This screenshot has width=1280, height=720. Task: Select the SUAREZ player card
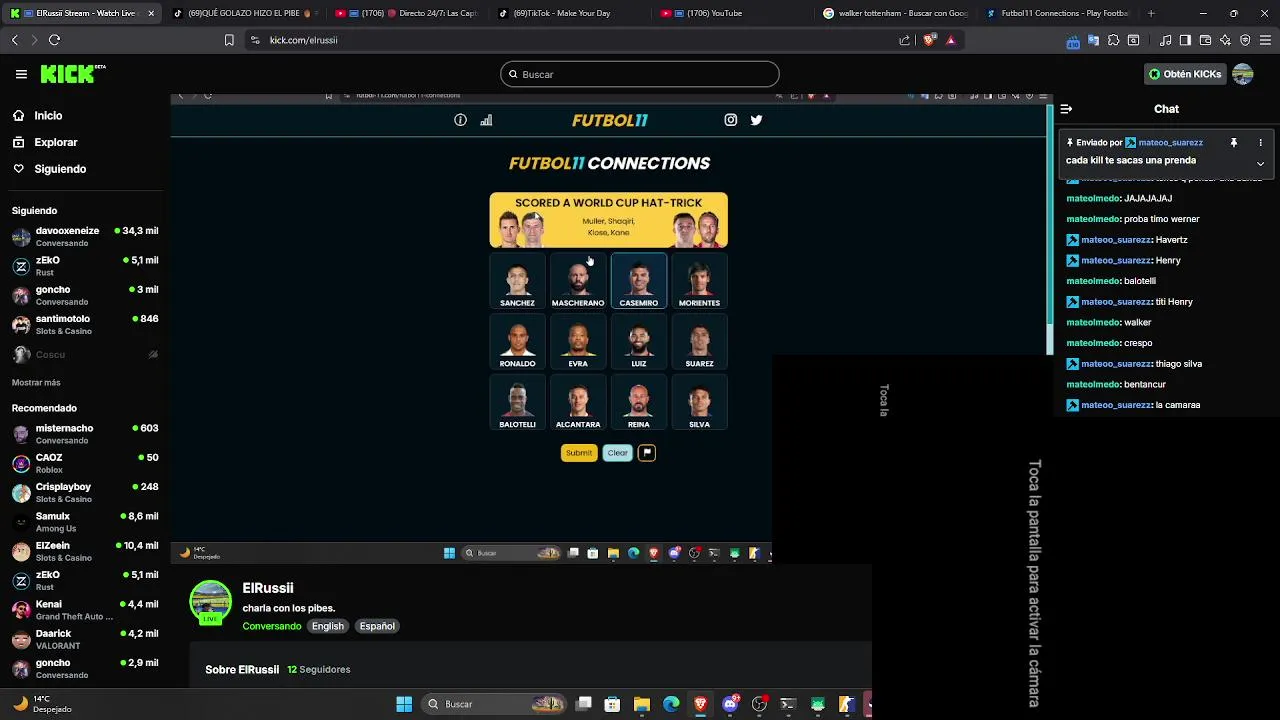(699, 342)
